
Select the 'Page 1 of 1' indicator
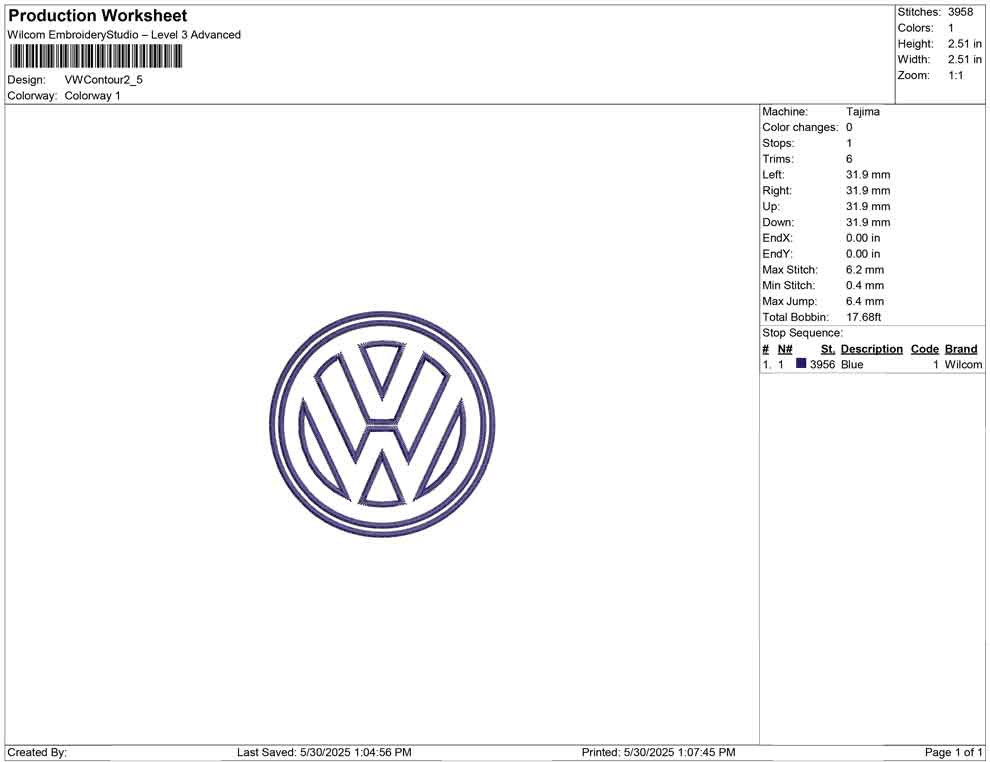point(953,752)
